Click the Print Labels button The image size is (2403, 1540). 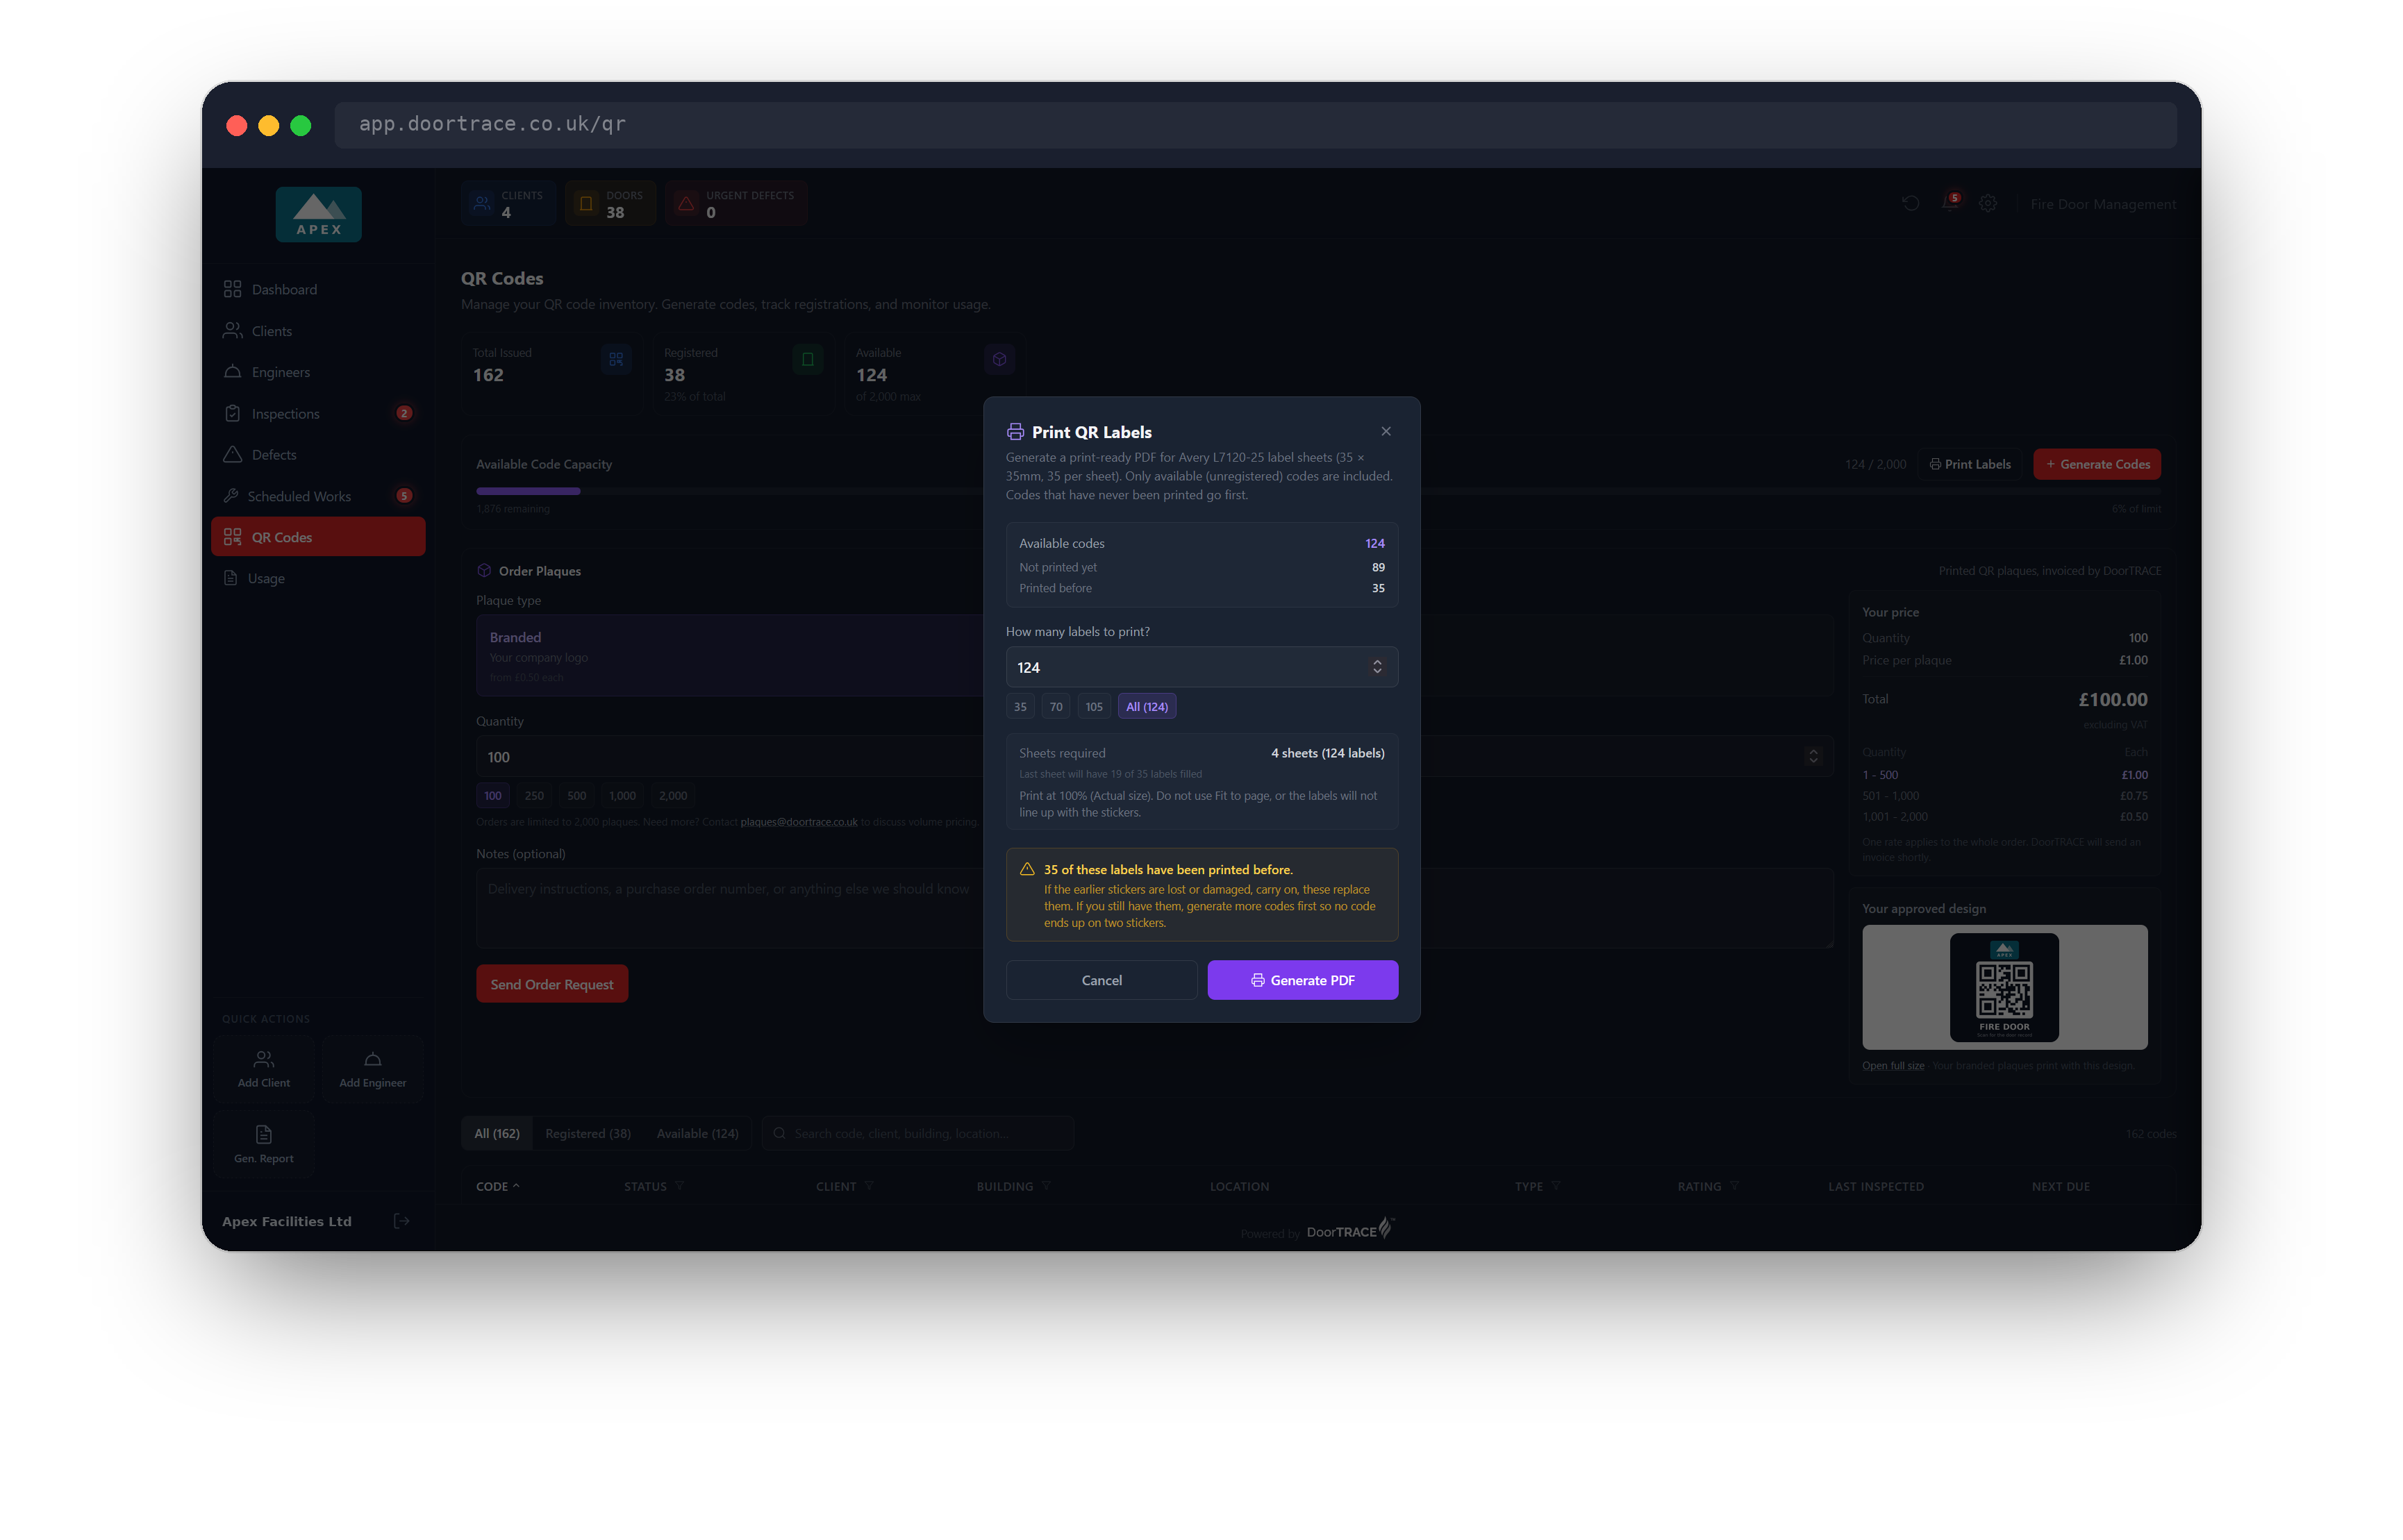pos(1970,464)
